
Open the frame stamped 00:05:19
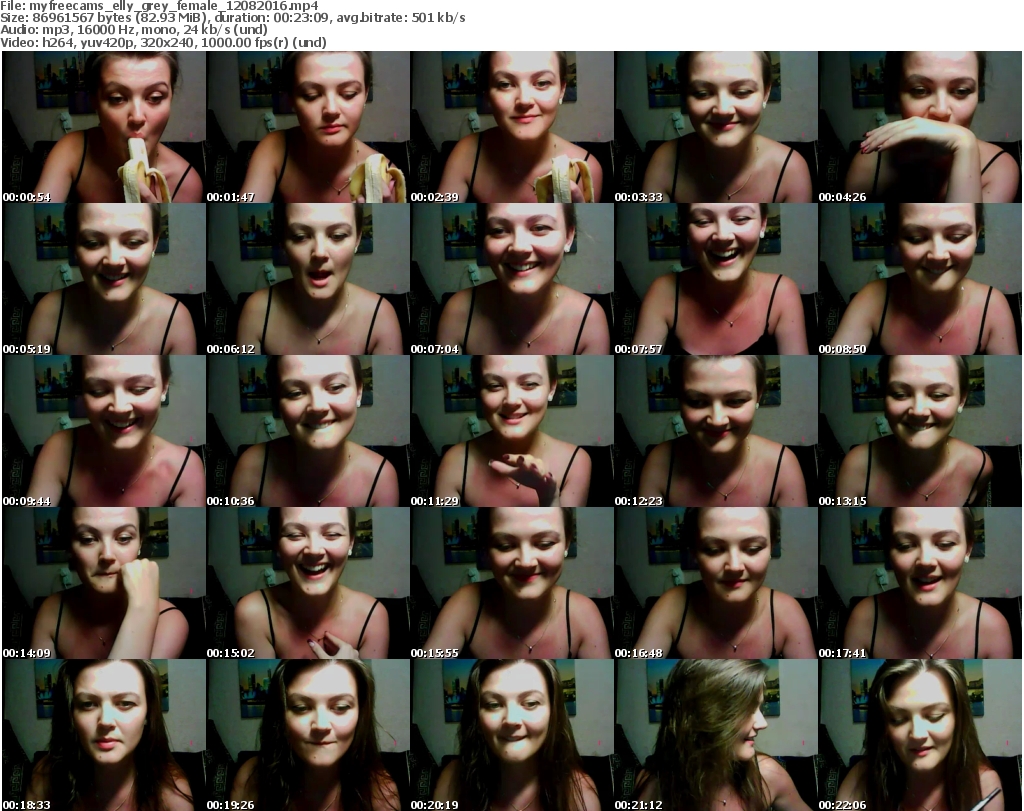[104, 279]
